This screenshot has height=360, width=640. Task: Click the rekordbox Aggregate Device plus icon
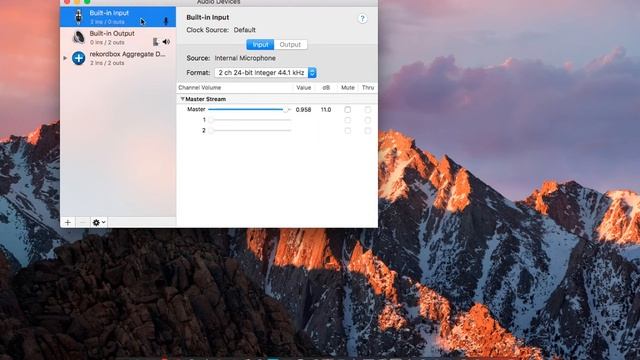coord(78,58)
